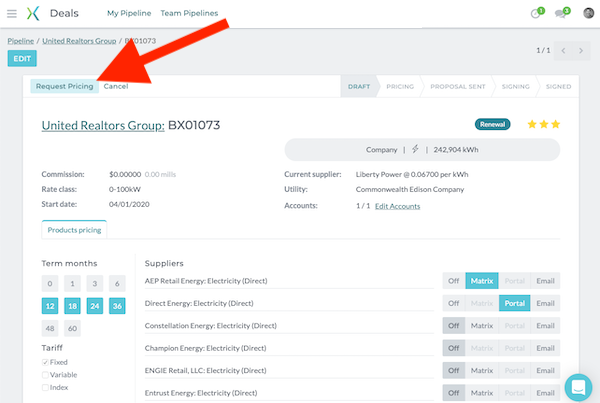This screenshot has width=600, height=403.
Task: Check the Index tariff checkbox
Action: [45, 387]
